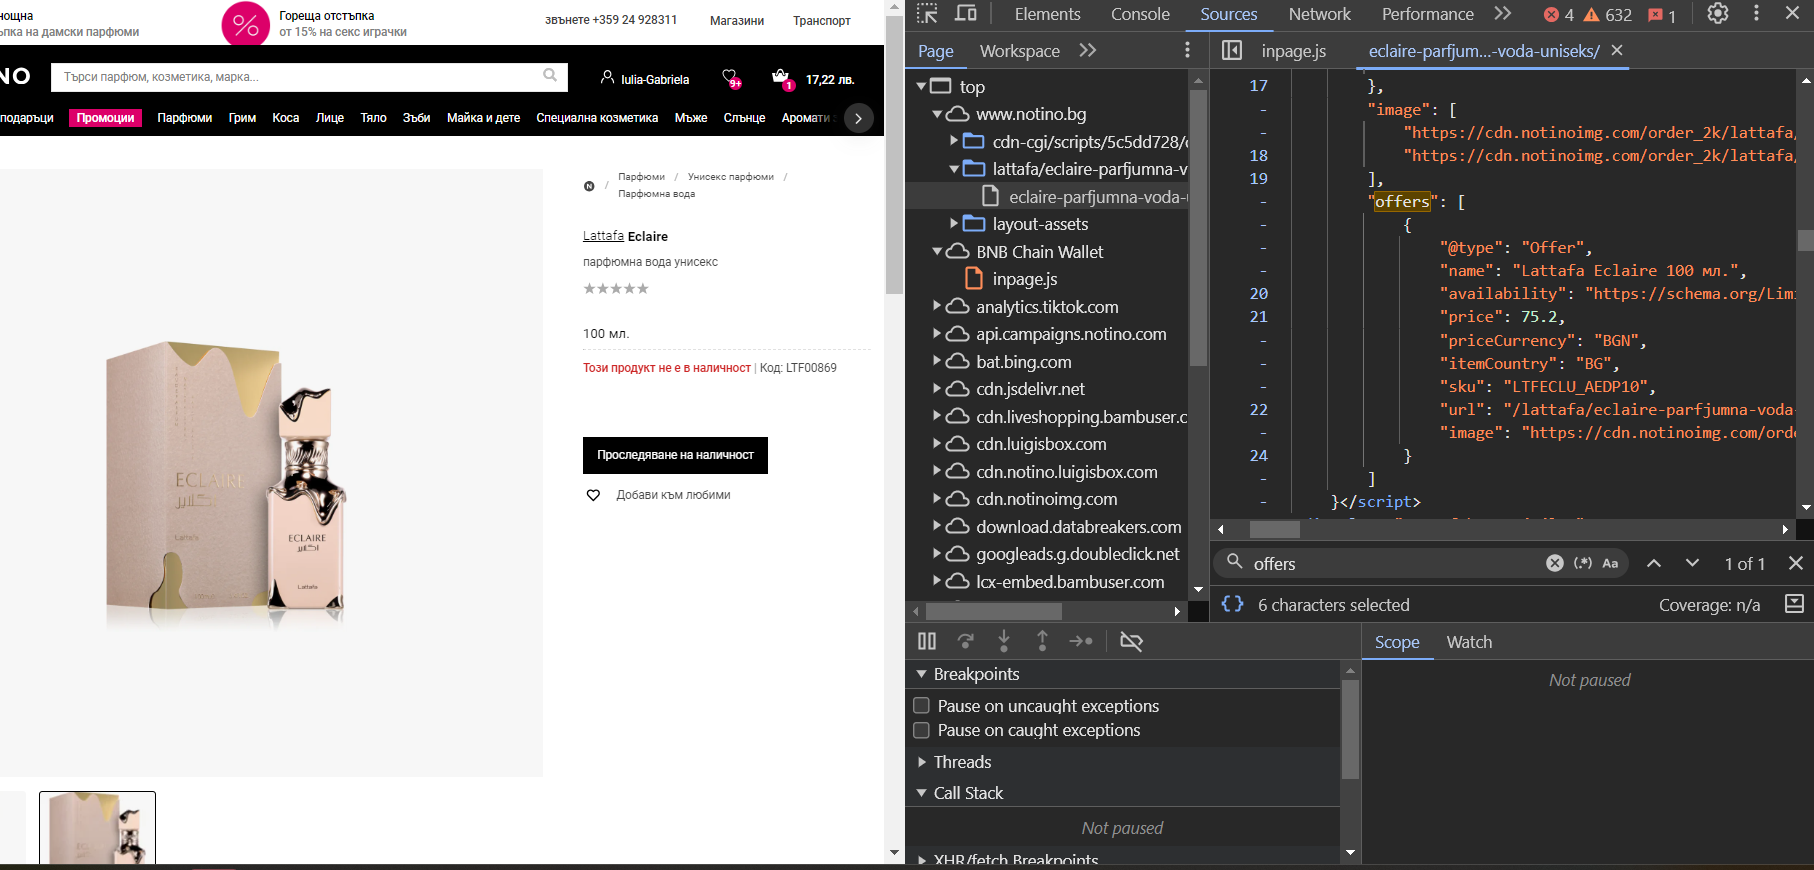The width and height of the screenshot is (1814, 870).
Task: Collapse the Breakpoints section
Action: pos(922,674)
